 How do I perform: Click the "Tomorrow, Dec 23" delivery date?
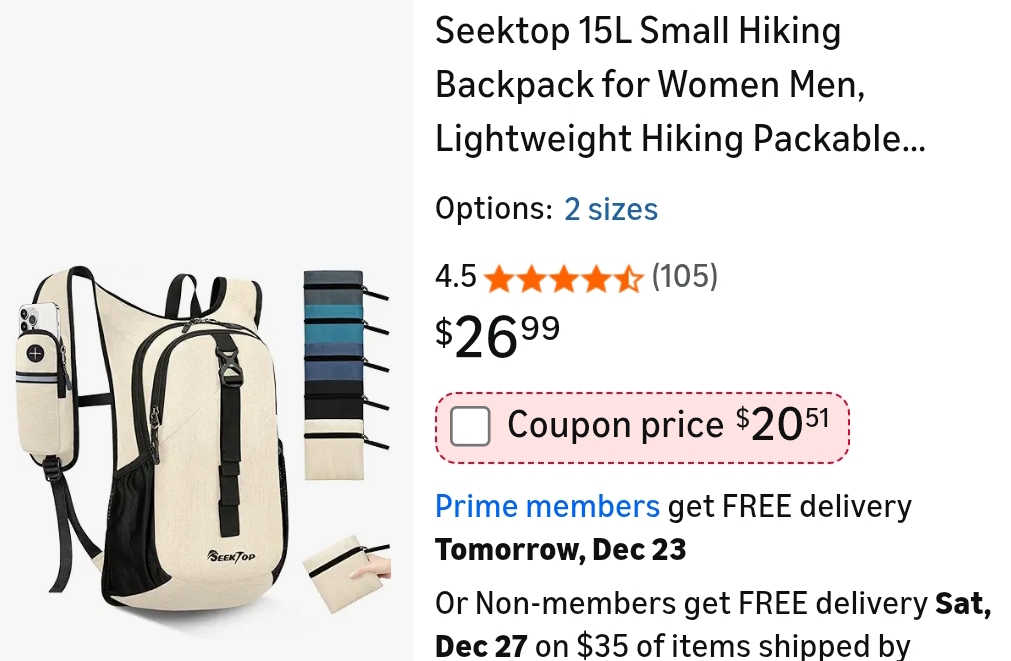tap(560, 550)
